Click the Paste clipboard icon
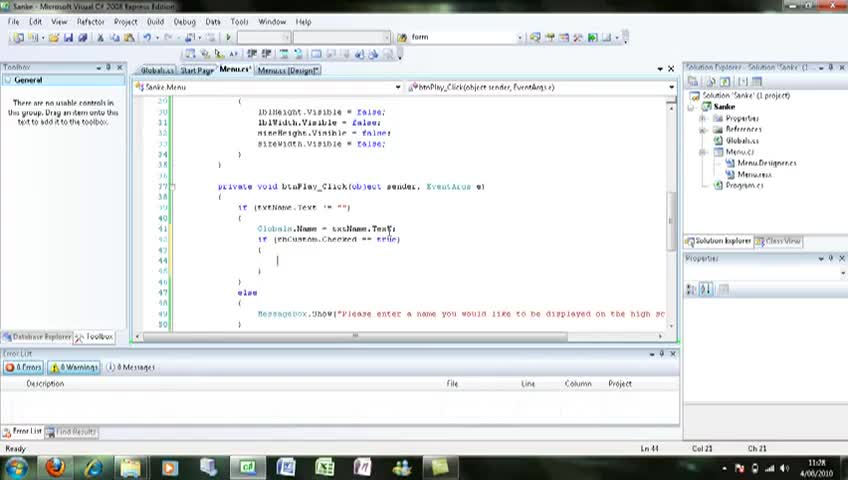The image size is (848, 480). tap(129, 38)
